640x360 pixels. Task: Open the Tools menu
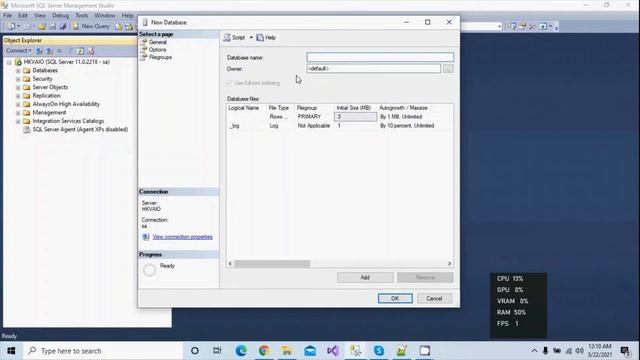click(82, 15)
